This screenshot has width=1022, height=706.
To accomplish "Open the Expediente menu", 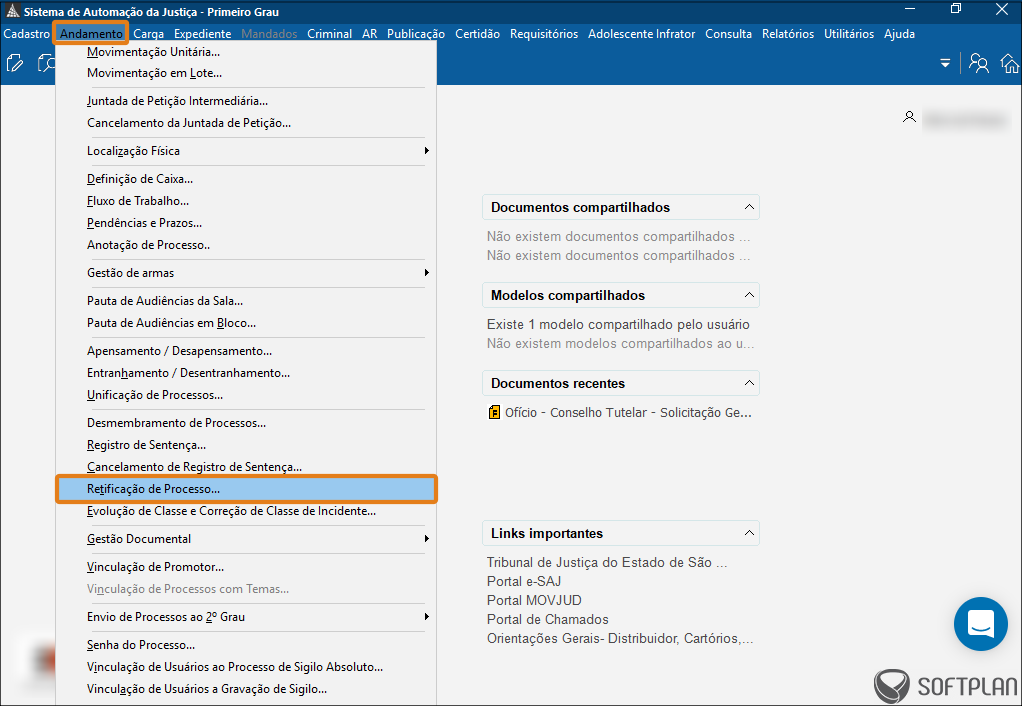I will click(202, 34).
